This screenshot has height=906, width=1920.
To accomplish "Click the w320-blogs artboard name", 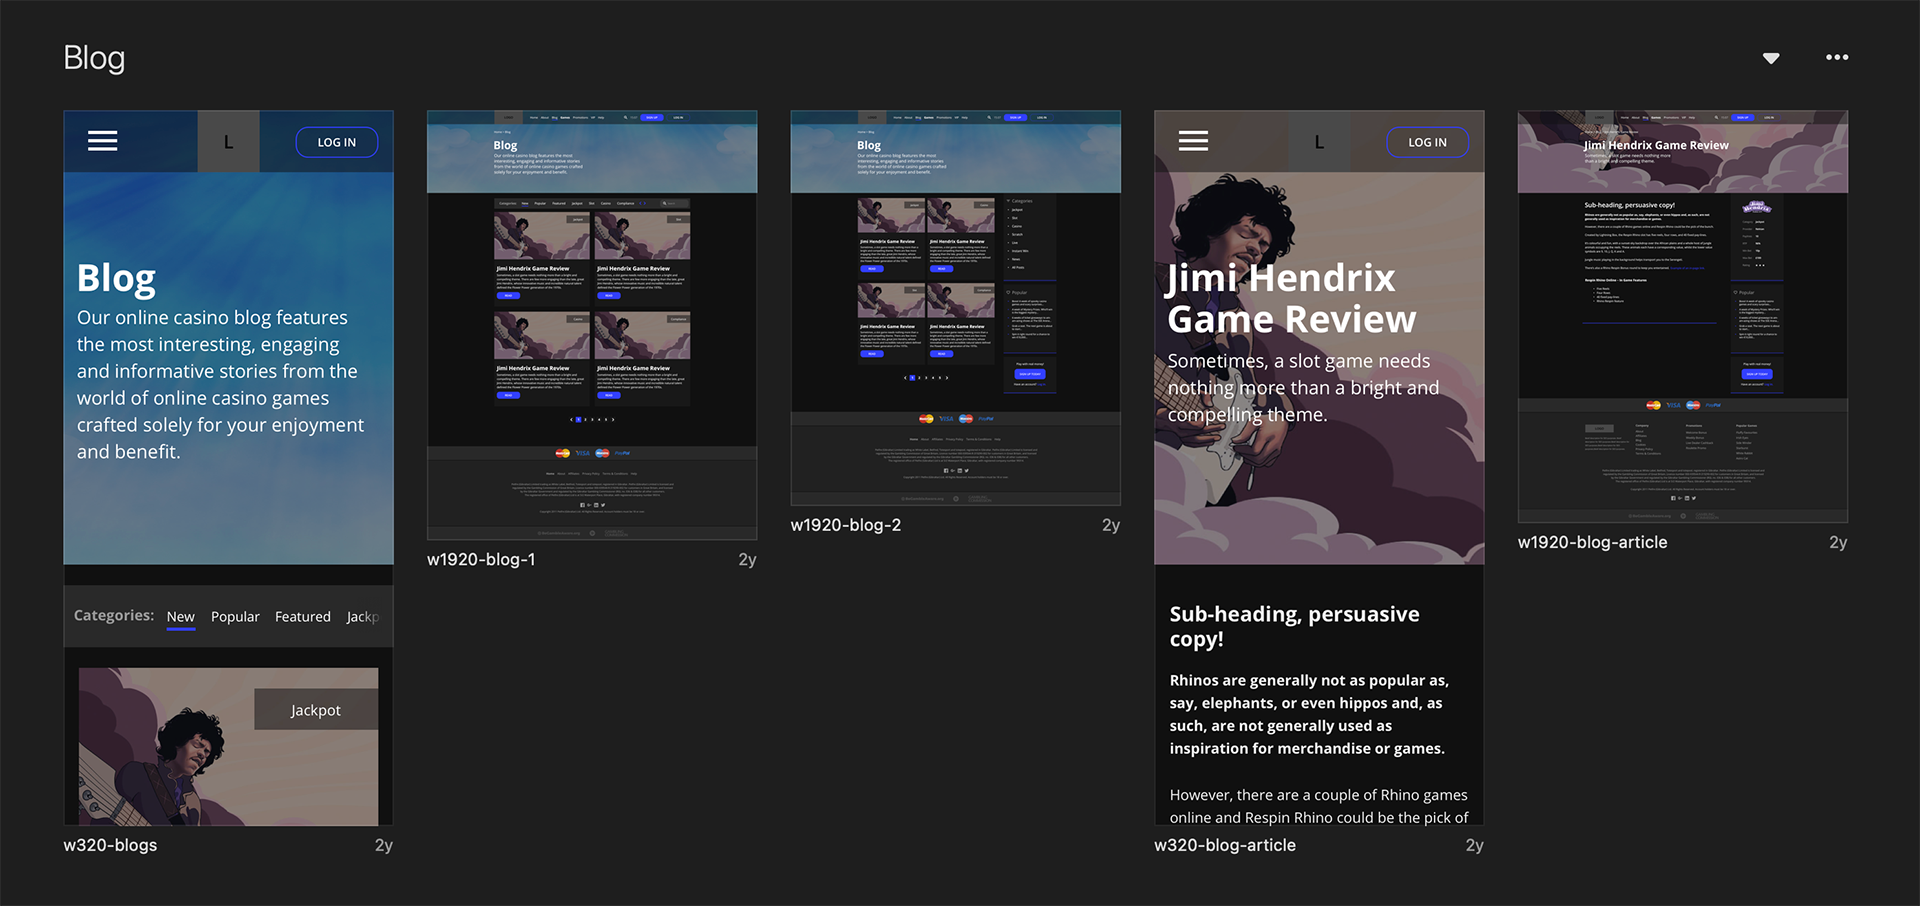I will coord(110,845).
